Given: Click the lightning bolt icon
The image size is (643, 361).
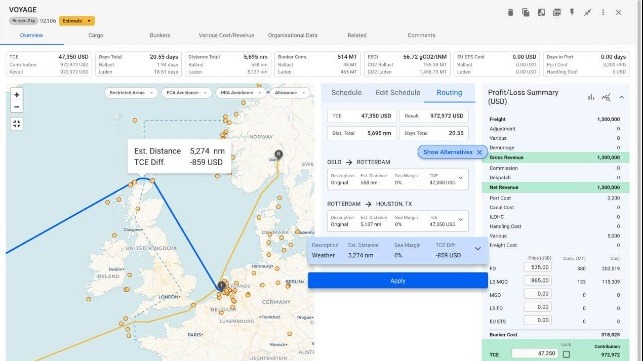Looking at the screenshot, I should (x=572, y=12).
